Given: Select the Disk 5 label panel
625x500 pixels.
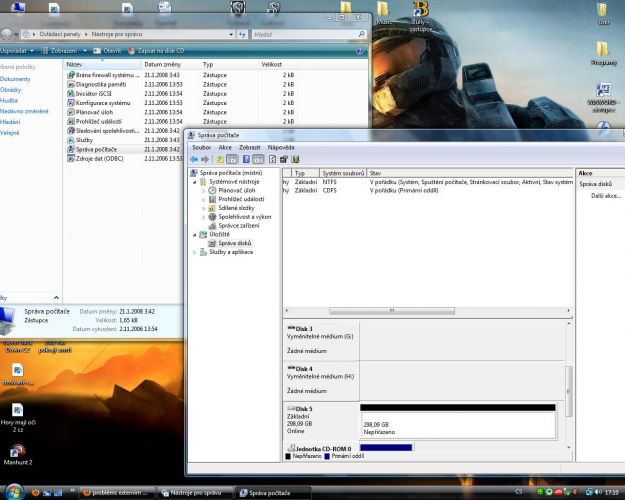Looking at the screenshot, I should [x=321, y=420].
